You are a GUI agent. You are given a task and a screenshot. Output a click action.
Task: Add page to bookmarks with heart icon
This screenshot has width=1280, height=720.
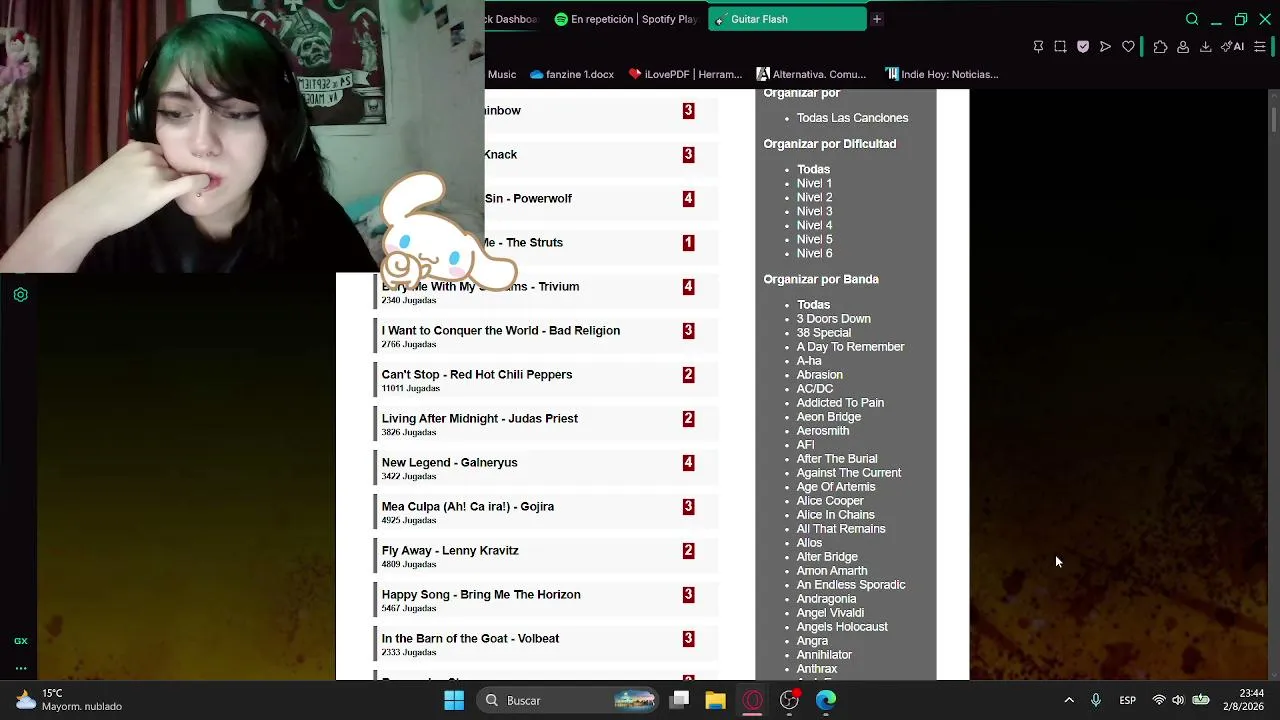tap(1128, 47)
